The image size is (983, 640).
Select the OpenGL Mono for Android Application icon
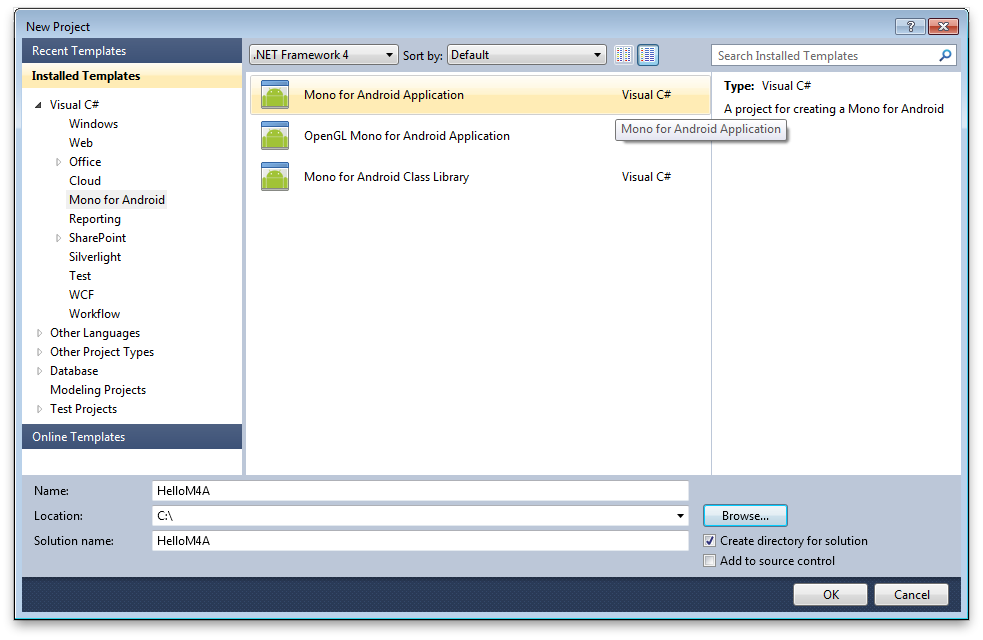275,136
